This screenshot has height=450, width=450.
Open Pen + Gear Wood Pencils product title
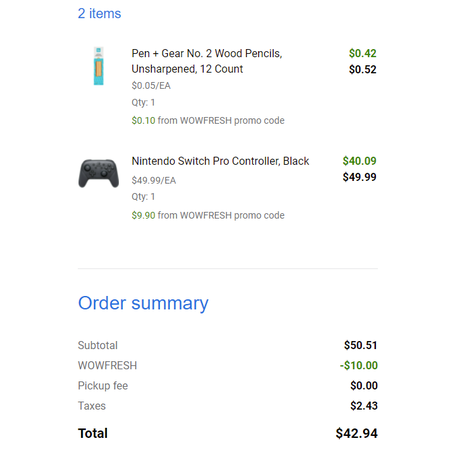[x=207, y=61]
